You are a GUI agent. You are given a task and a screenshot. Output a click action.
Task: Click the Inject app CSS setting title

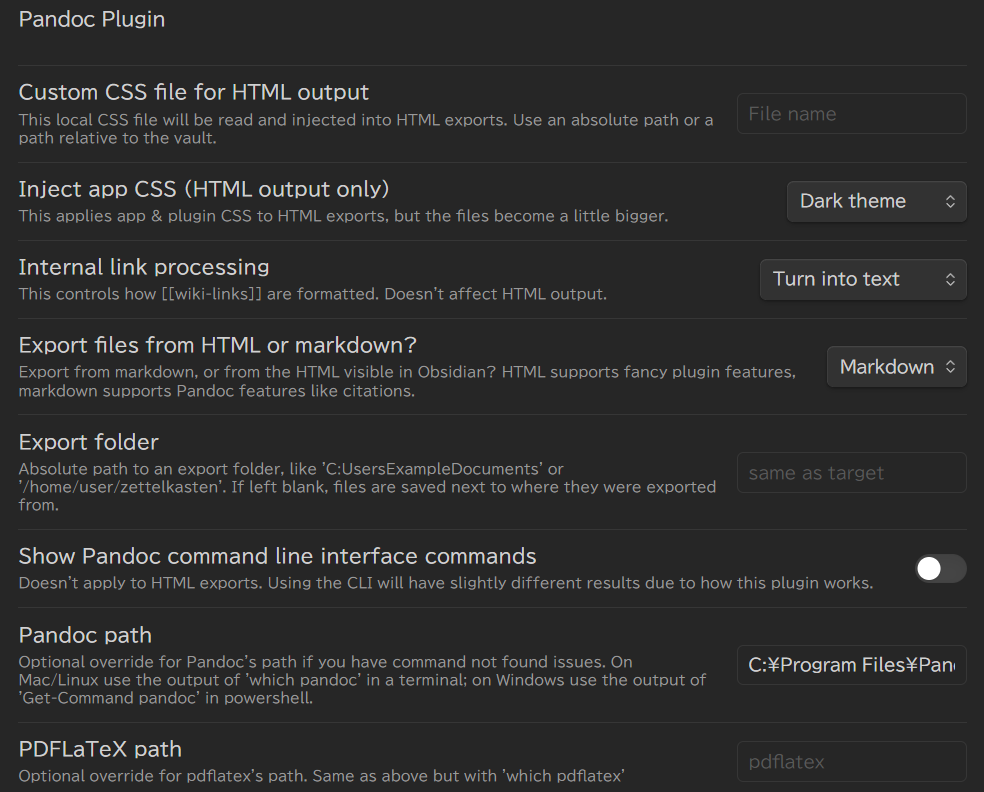tap(204, 188)
